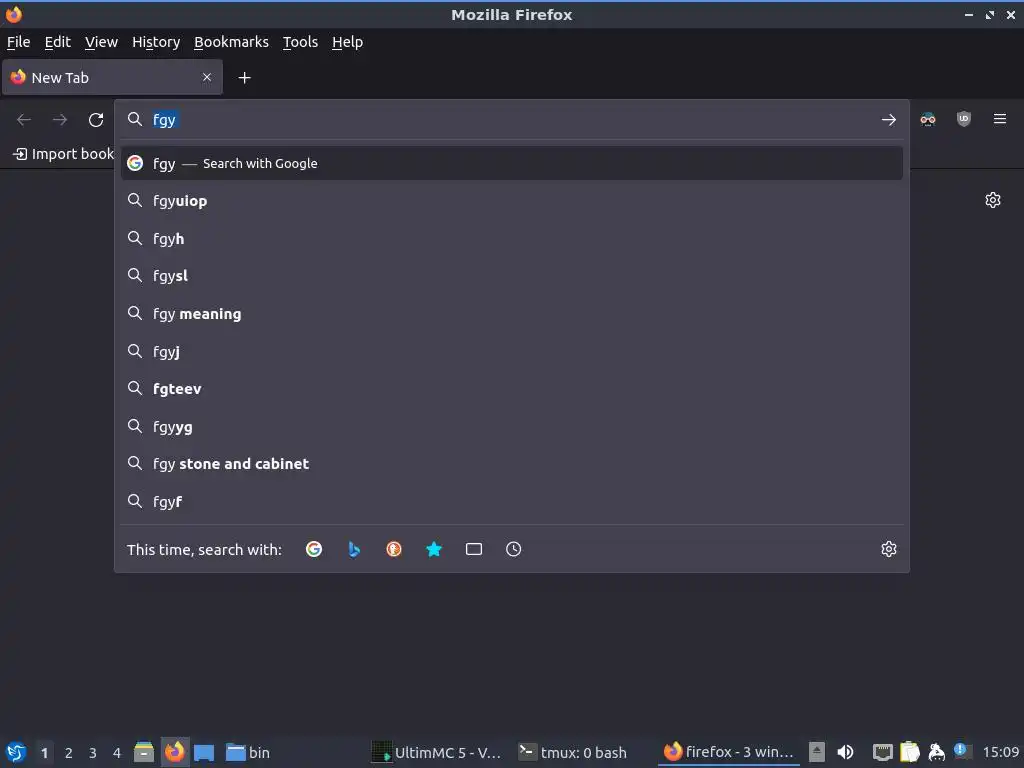Switch to workspace 2

click(x=69, y=752)
